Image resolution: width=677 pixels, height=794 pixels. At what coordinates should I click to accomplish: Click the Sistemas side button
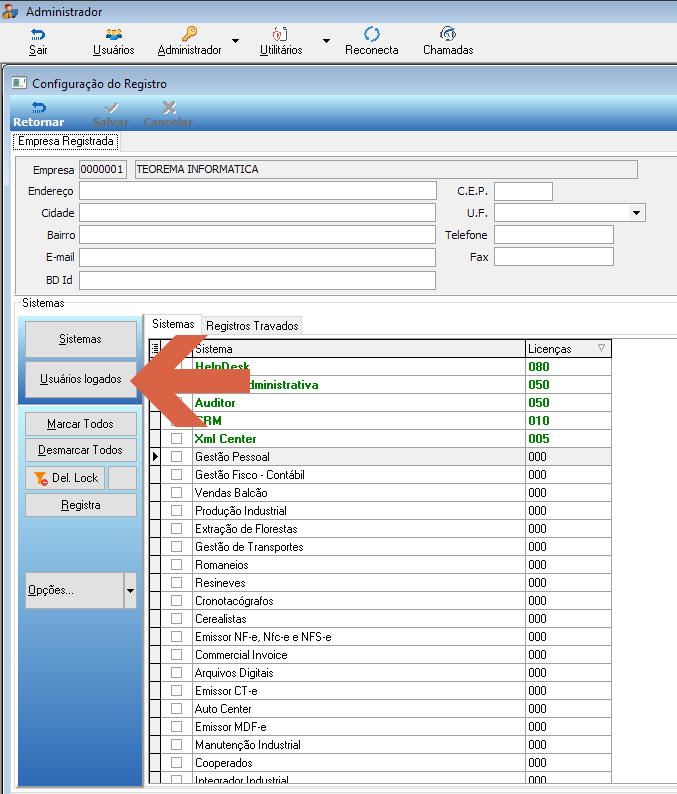[x=81, y=339]
